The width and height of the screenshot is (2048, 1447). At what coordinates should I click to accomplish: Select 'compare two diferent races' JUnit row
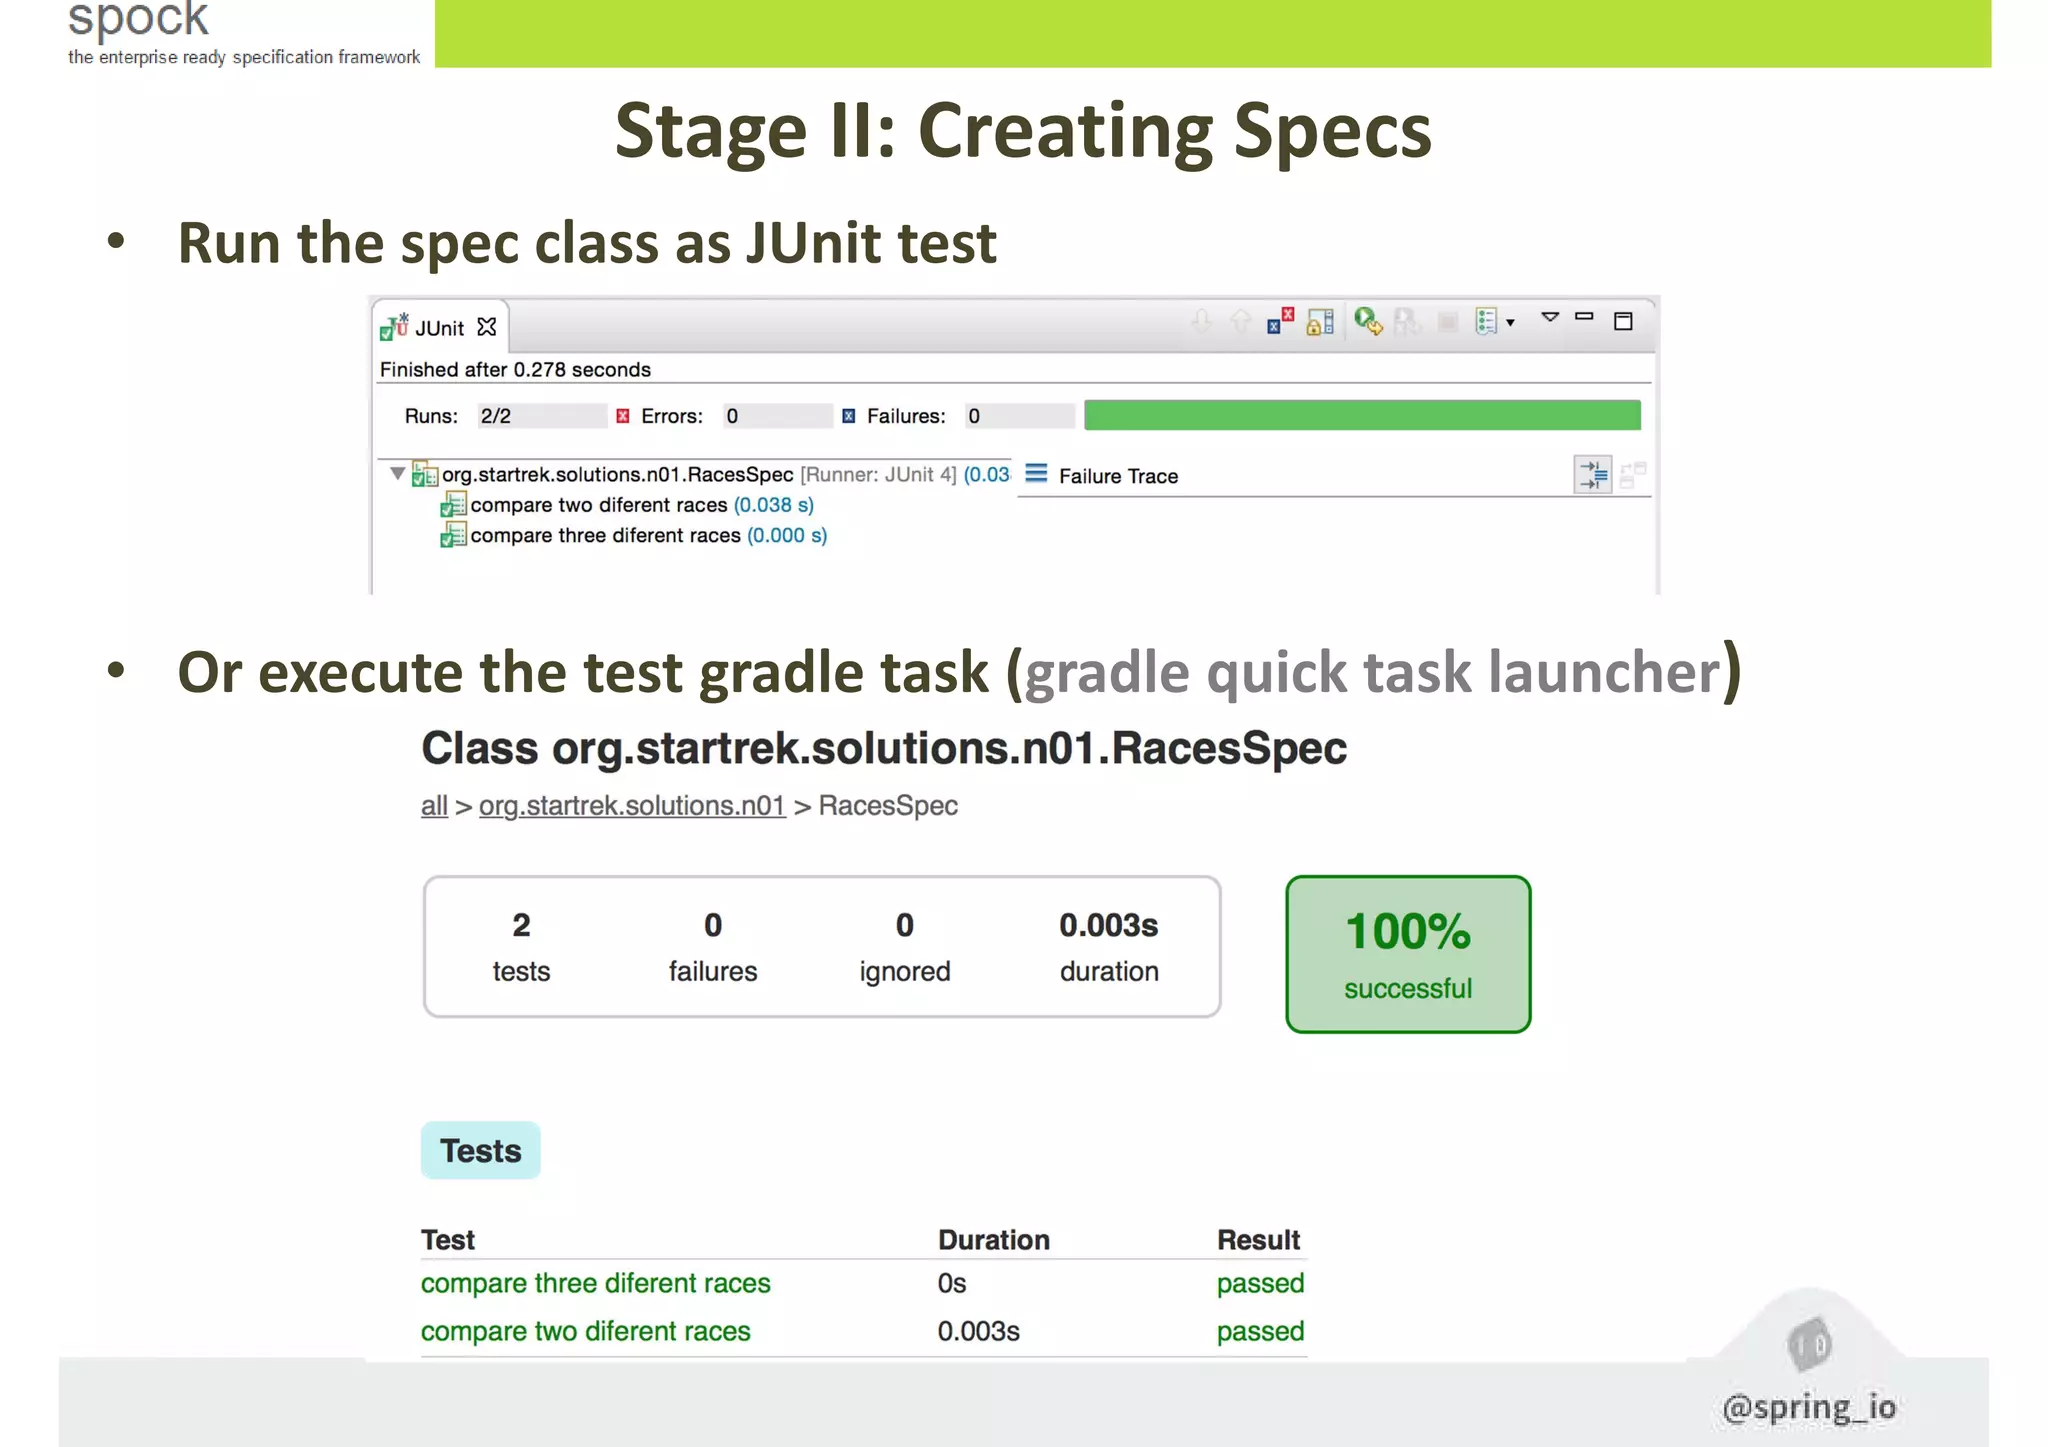[x=628, y=505]
